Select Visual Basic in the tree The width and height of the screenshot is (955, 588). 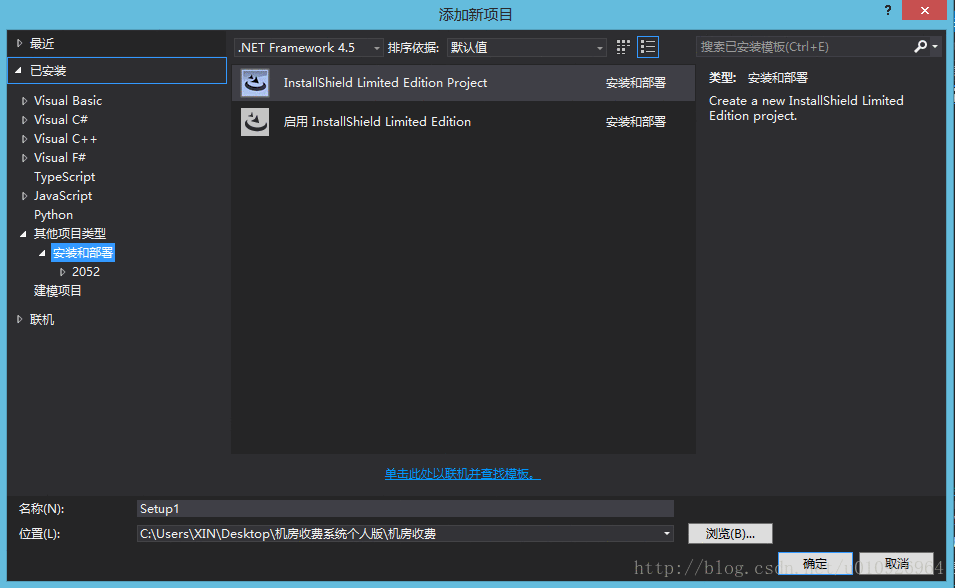click(68, 101)
